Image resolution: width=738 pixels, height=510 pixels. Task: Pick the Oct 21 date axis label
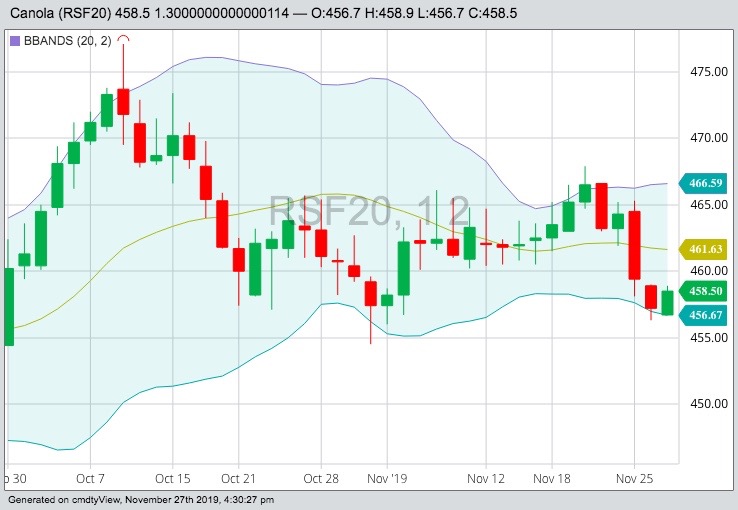238,478
